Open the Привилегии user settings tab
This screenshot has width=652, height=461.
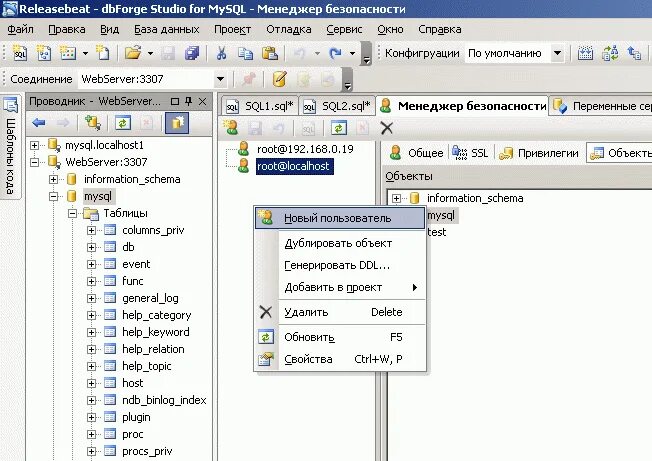pyautogui.click(x=539, y=153)
